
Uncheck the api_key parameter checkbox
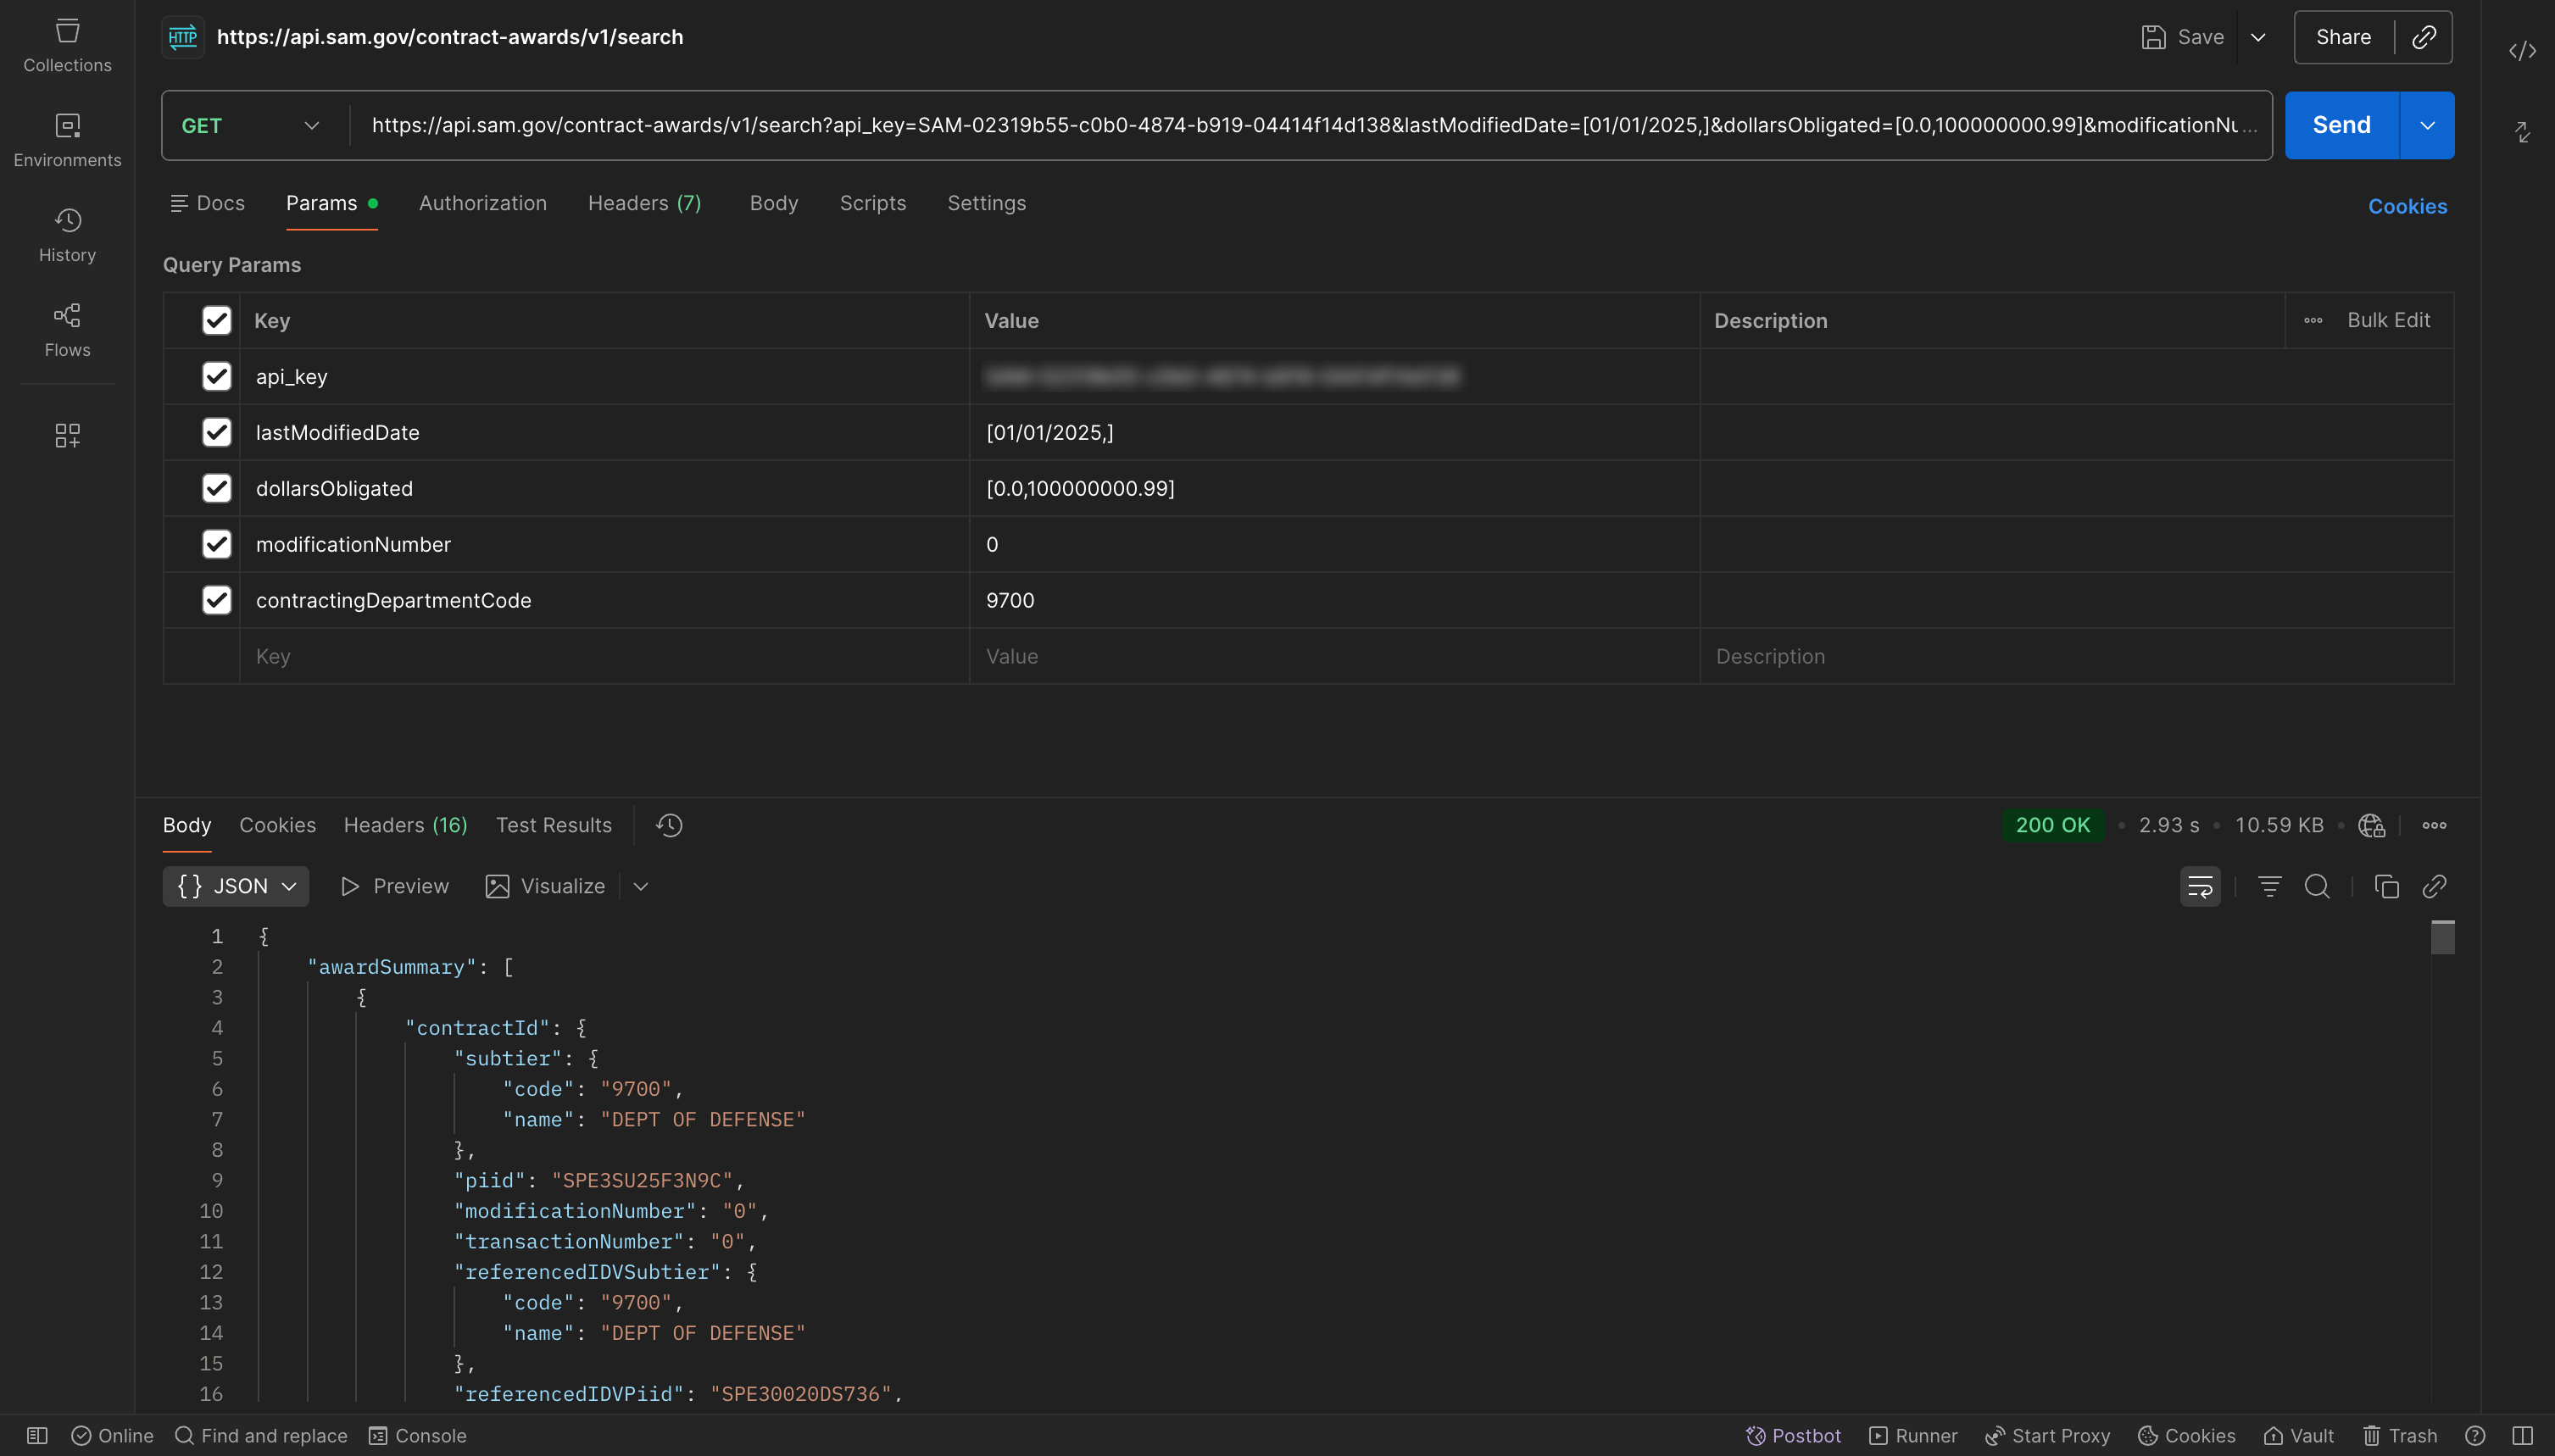pos(216,376)
